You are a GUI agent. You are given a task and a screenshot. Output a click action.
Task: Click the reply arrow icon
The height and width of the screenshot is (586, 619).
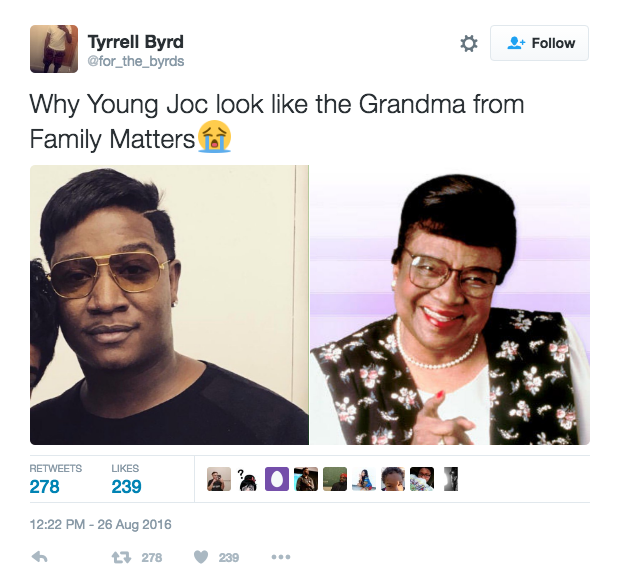tap(39, 557)
